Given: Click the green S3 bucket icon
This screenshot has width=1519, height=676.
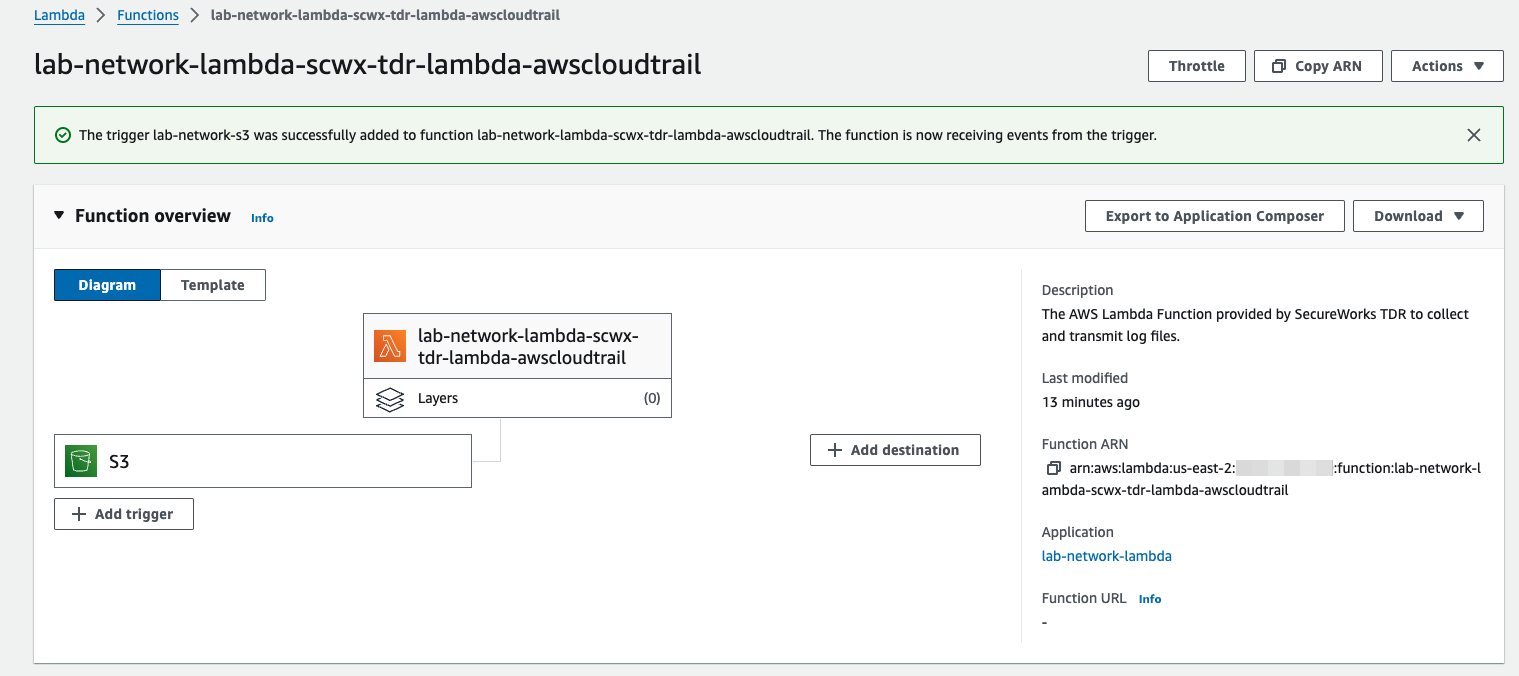Looking at the screenshot, I should [81, 461].
